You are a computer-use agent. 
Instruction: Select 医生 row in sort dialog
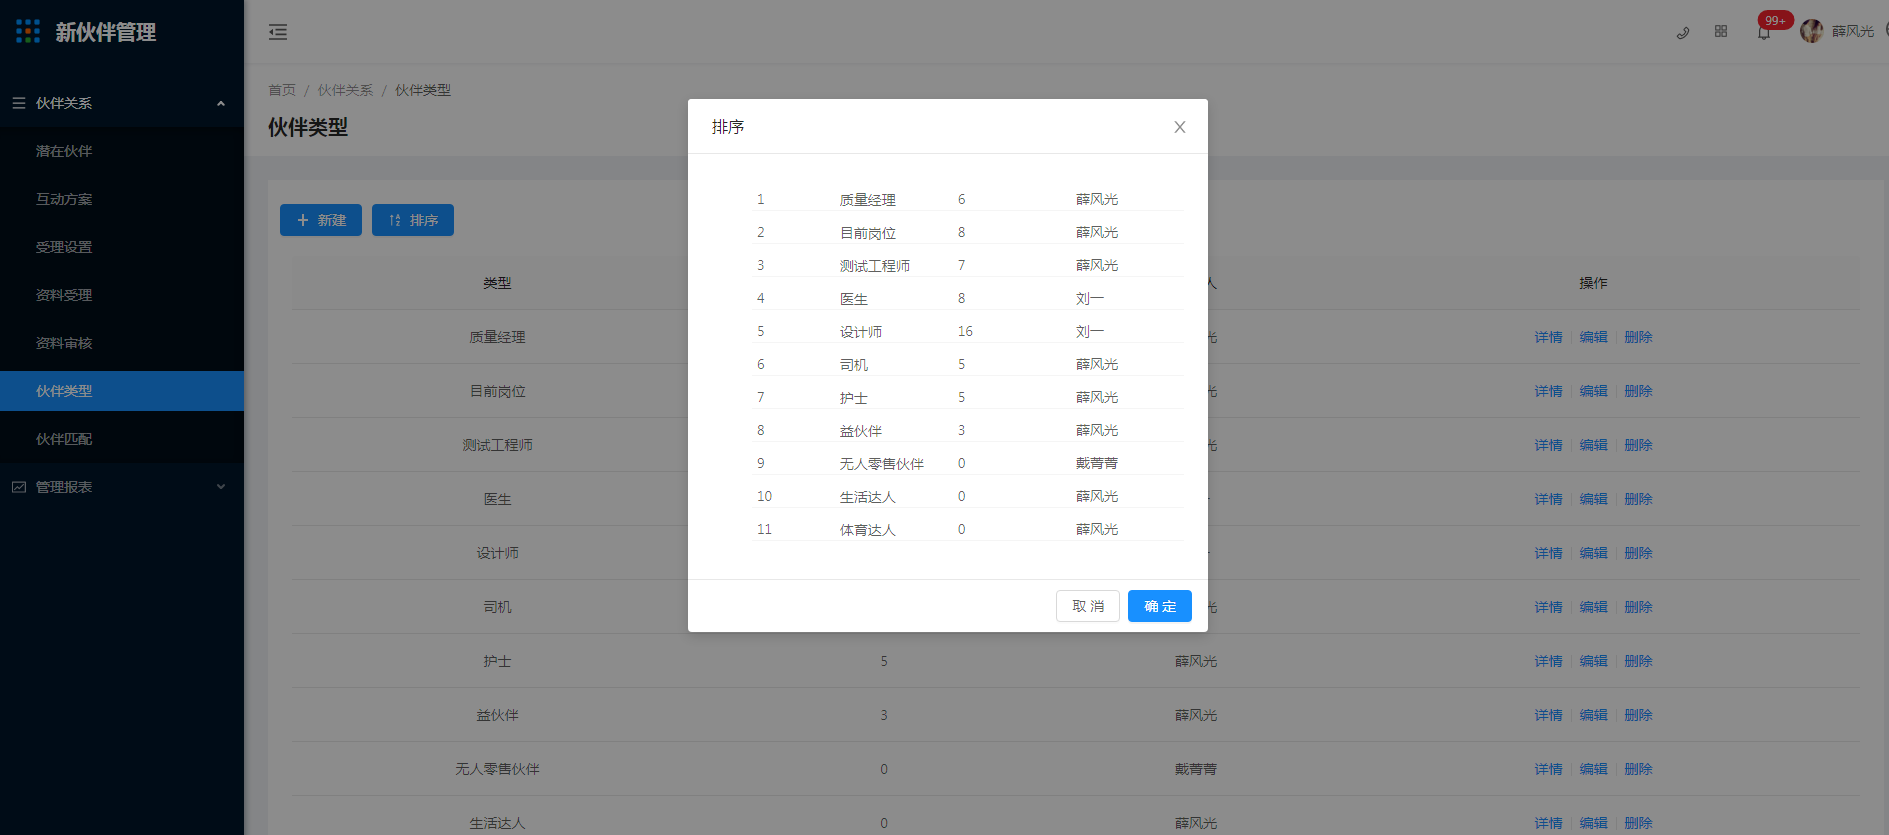pyautogui.click(x=968, y=298)
